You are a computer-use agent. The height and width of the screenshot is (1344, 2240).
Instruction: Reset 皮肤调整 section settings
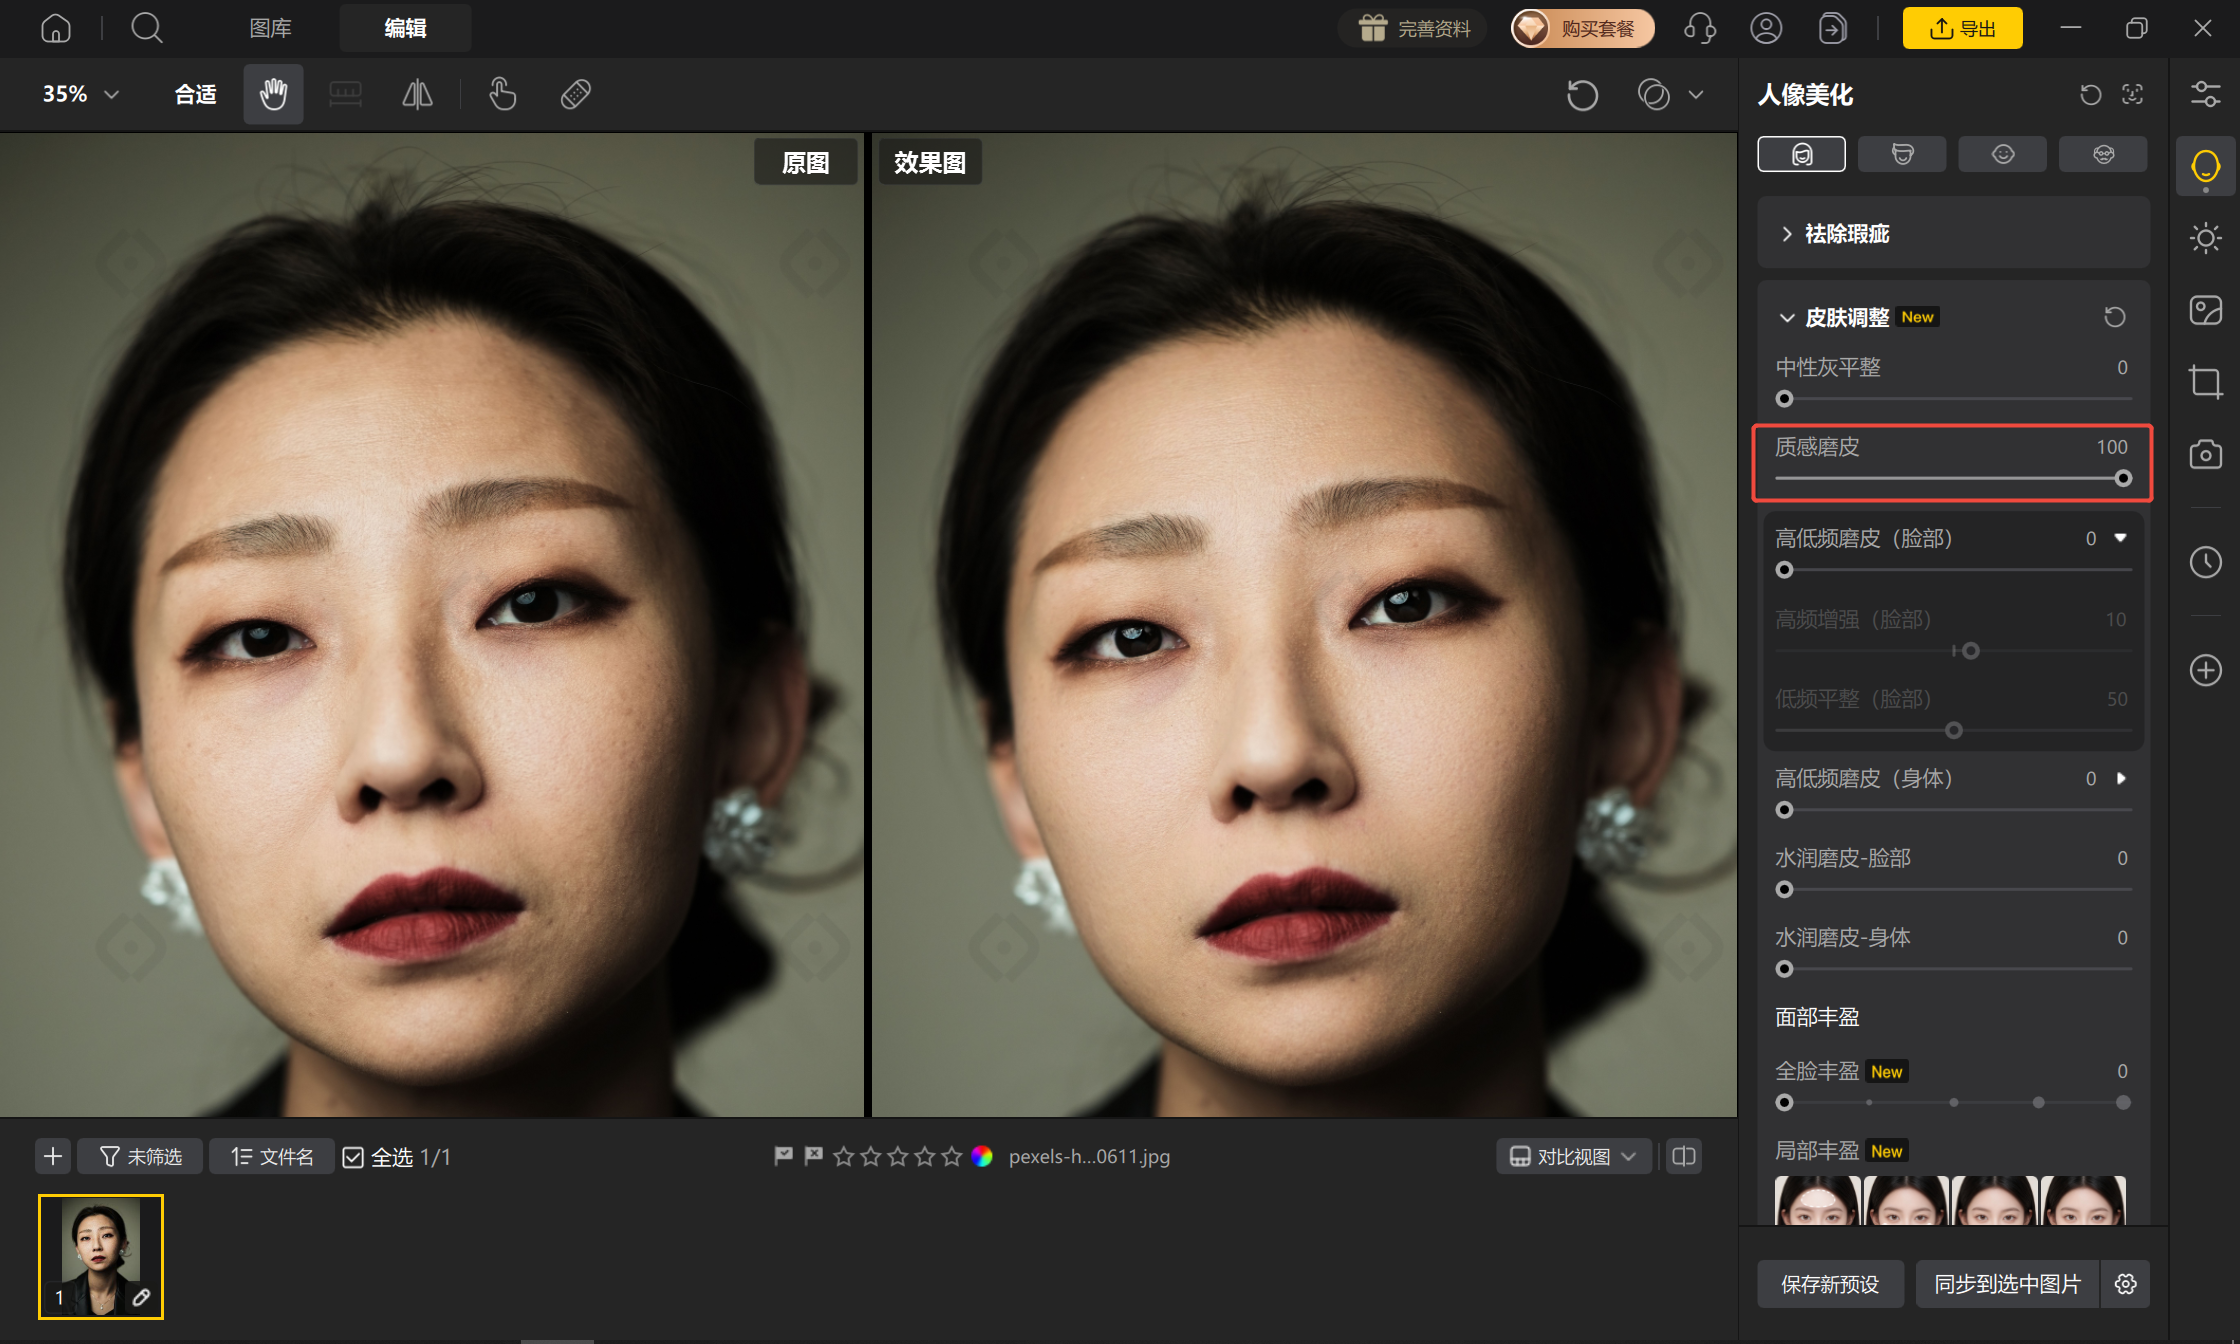(x=2114, y=317)
